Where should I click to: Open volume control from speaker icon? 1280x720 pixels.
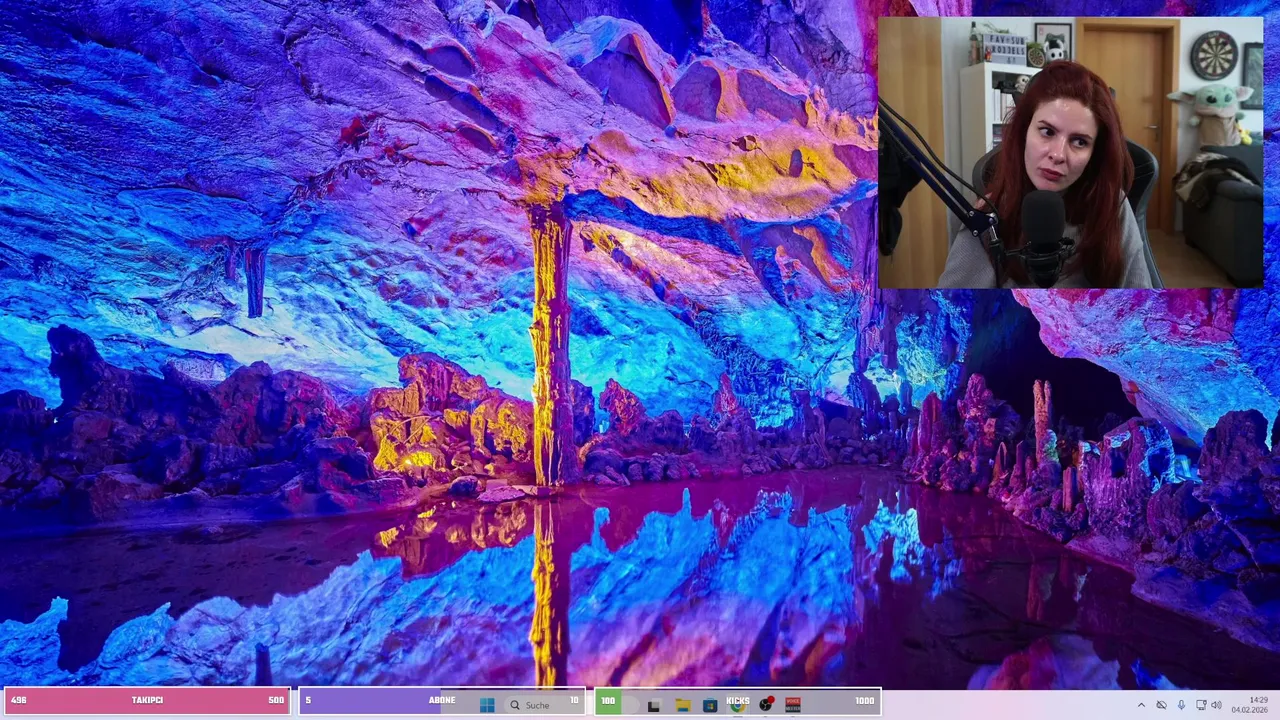click(1217, 705)
